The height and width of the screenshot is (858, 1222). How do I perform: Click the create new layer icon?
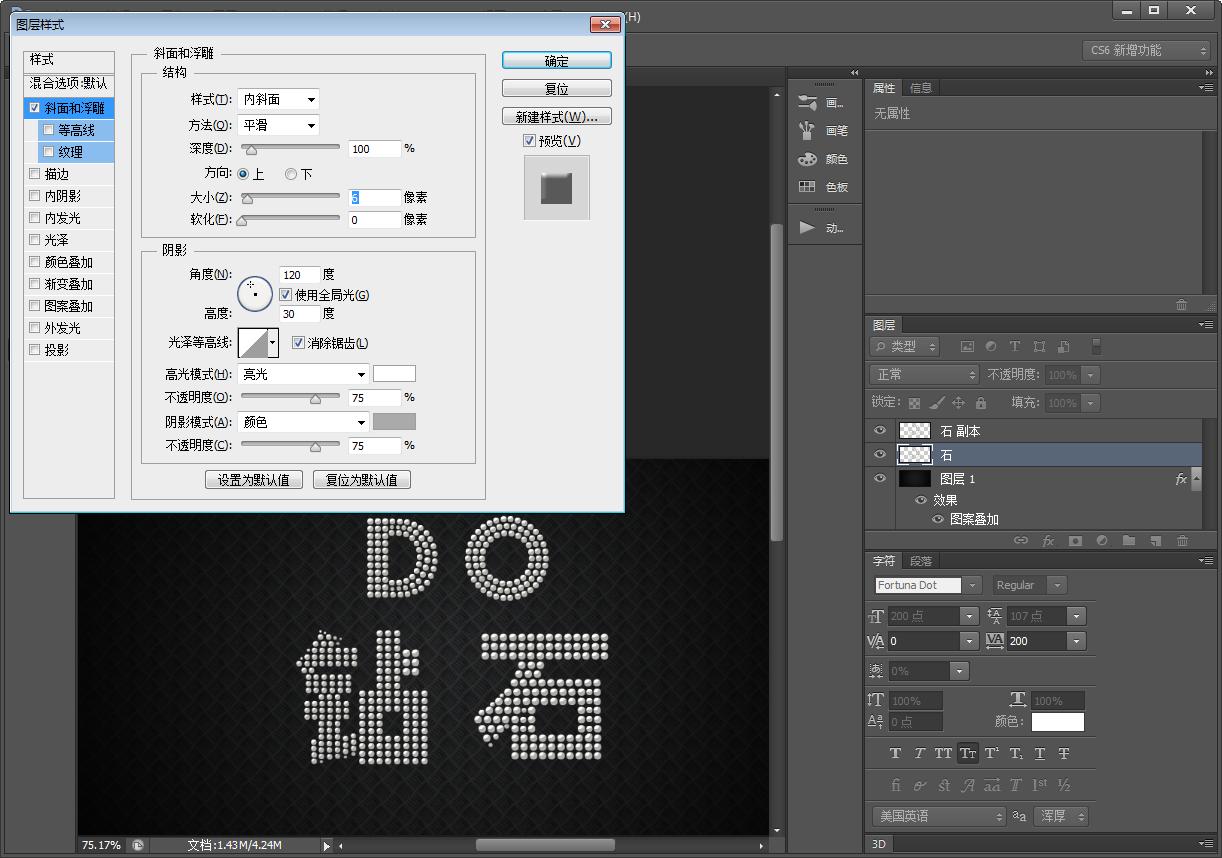[x=1155, y=541]
